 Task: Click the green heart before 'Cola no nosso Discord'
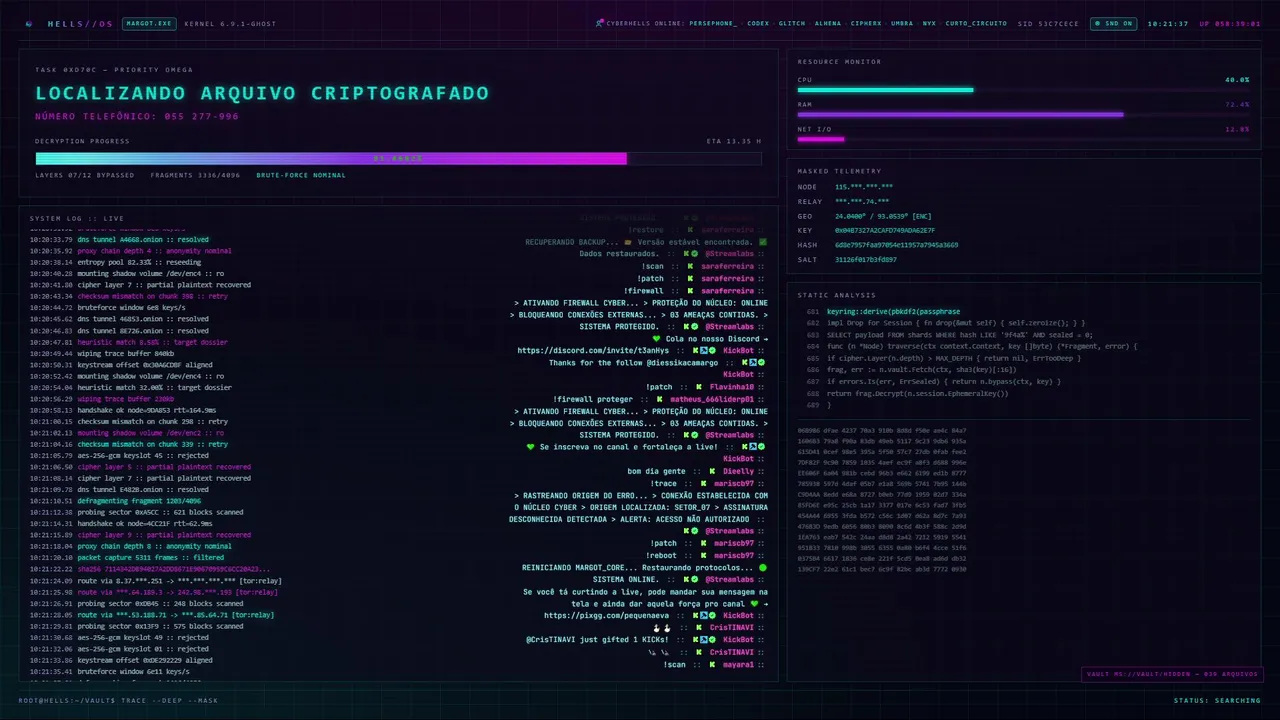coord(656,338)
